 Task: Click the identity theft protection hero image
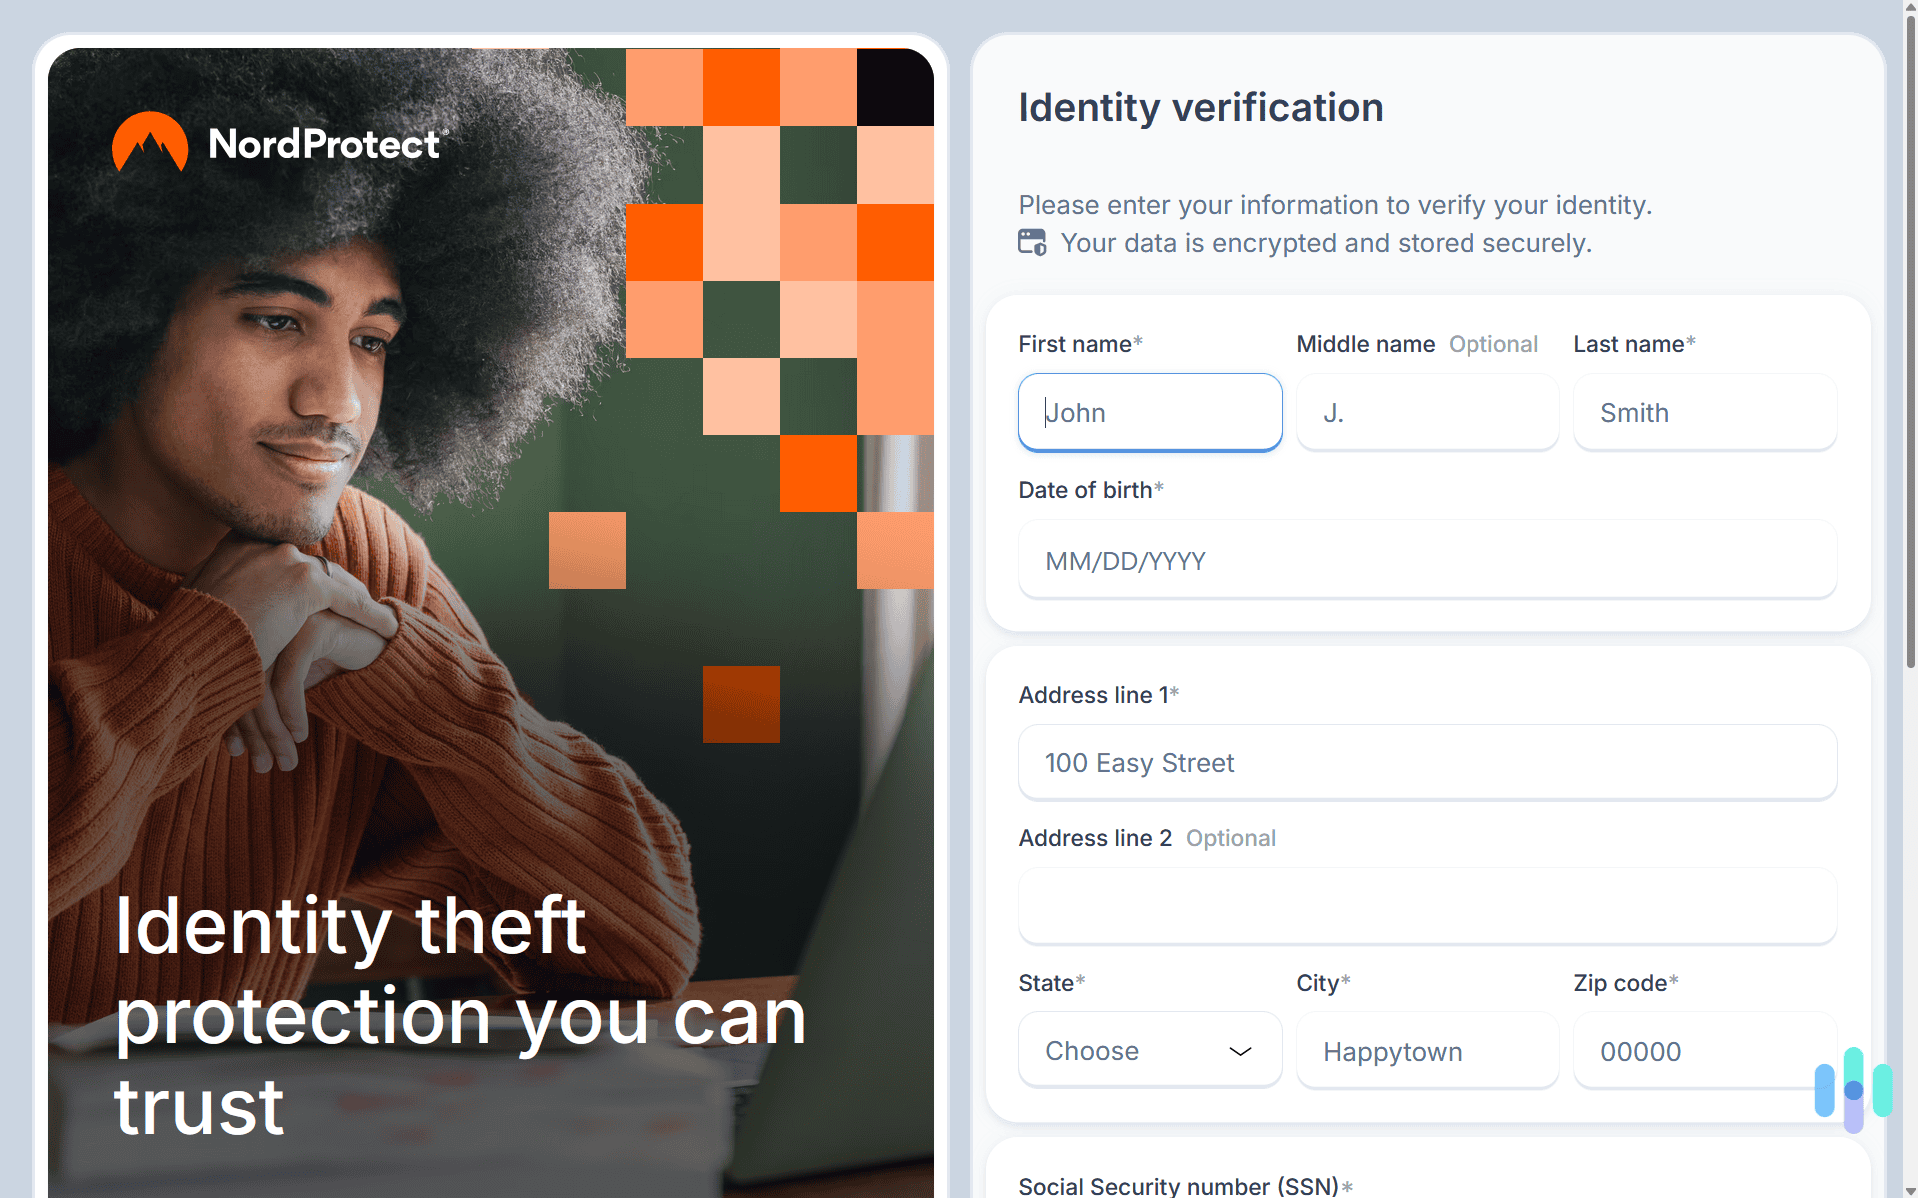click(x=493, y=600)
